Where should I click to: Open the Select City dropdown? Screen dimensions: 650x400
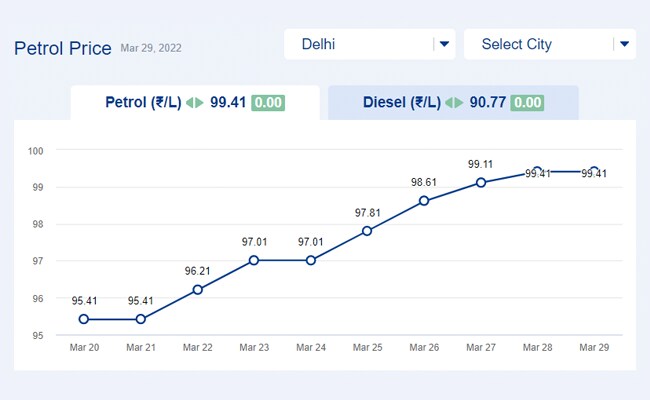[540, 44]
